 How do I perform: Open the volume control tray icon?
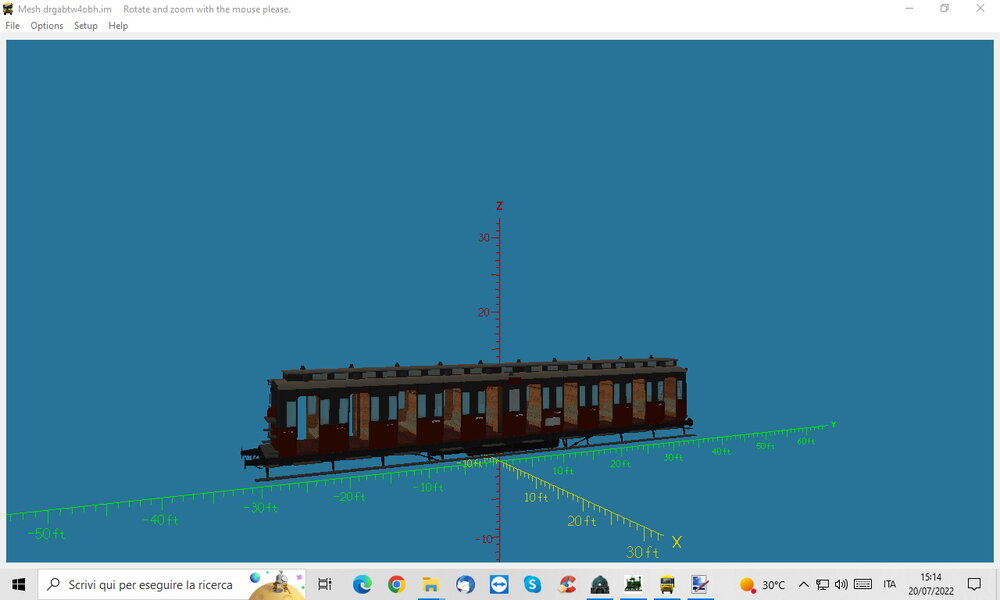tap(841, 584)
